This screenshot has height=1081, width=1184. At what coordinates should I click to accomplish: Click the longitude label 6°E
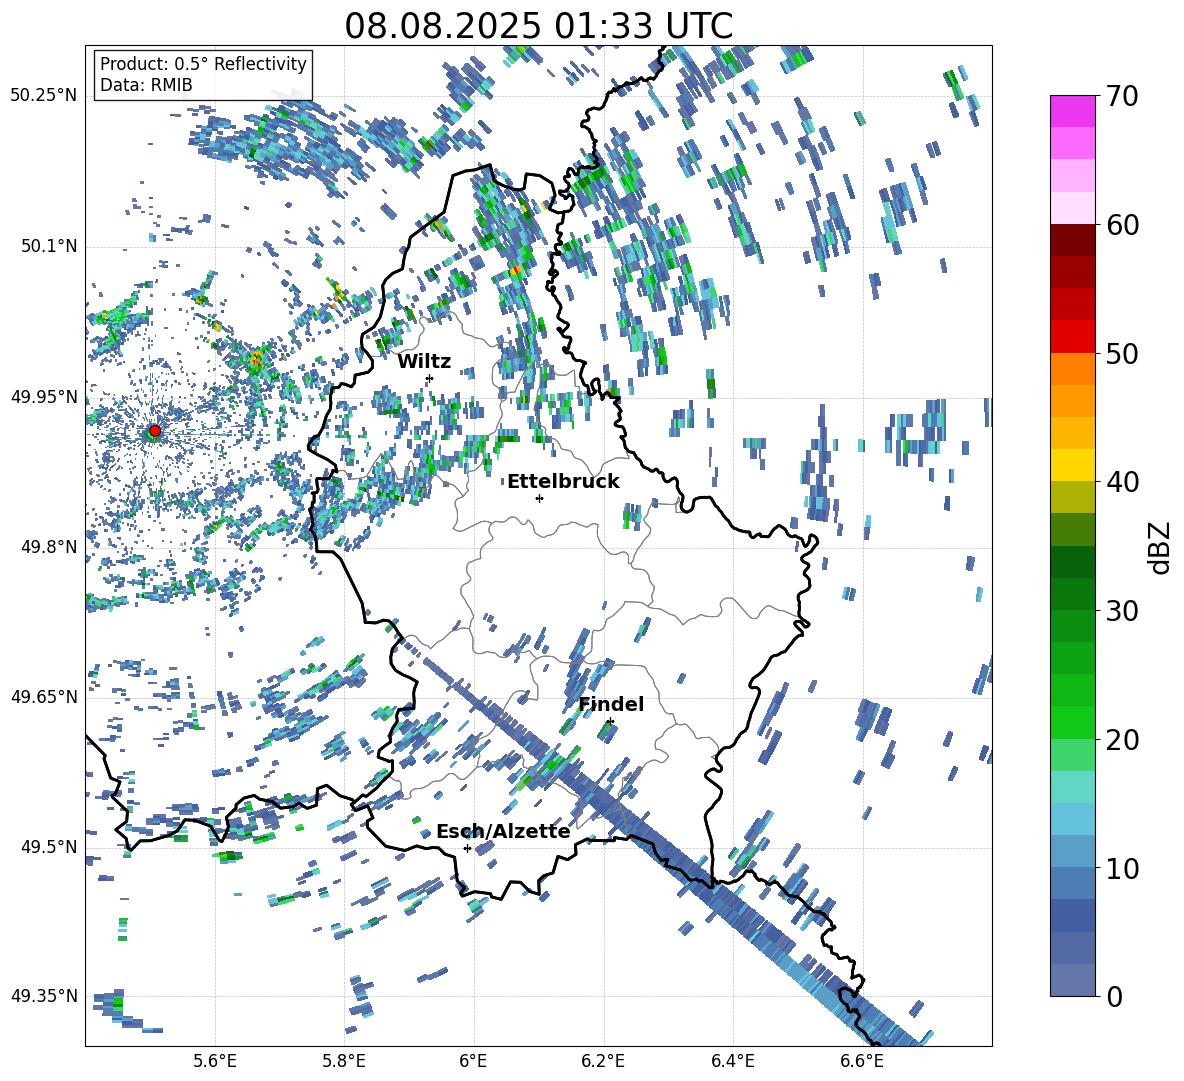(x=473, y=1061)
